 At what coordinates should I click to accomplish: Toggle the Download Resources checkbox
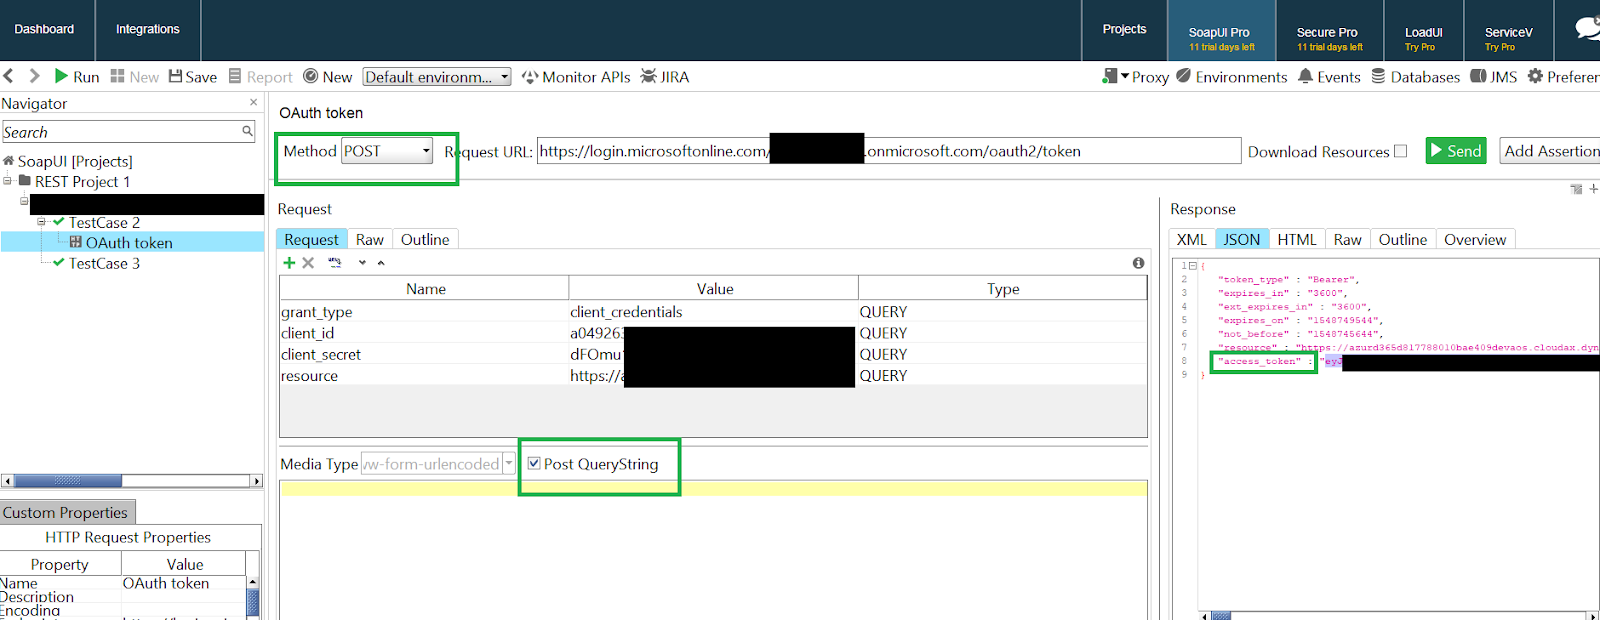coord(1400,151)
